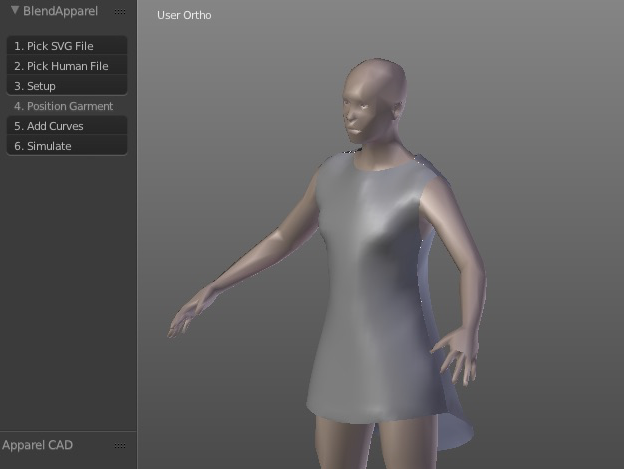Choose the 5. Add Curves button

tap(67, 126)
